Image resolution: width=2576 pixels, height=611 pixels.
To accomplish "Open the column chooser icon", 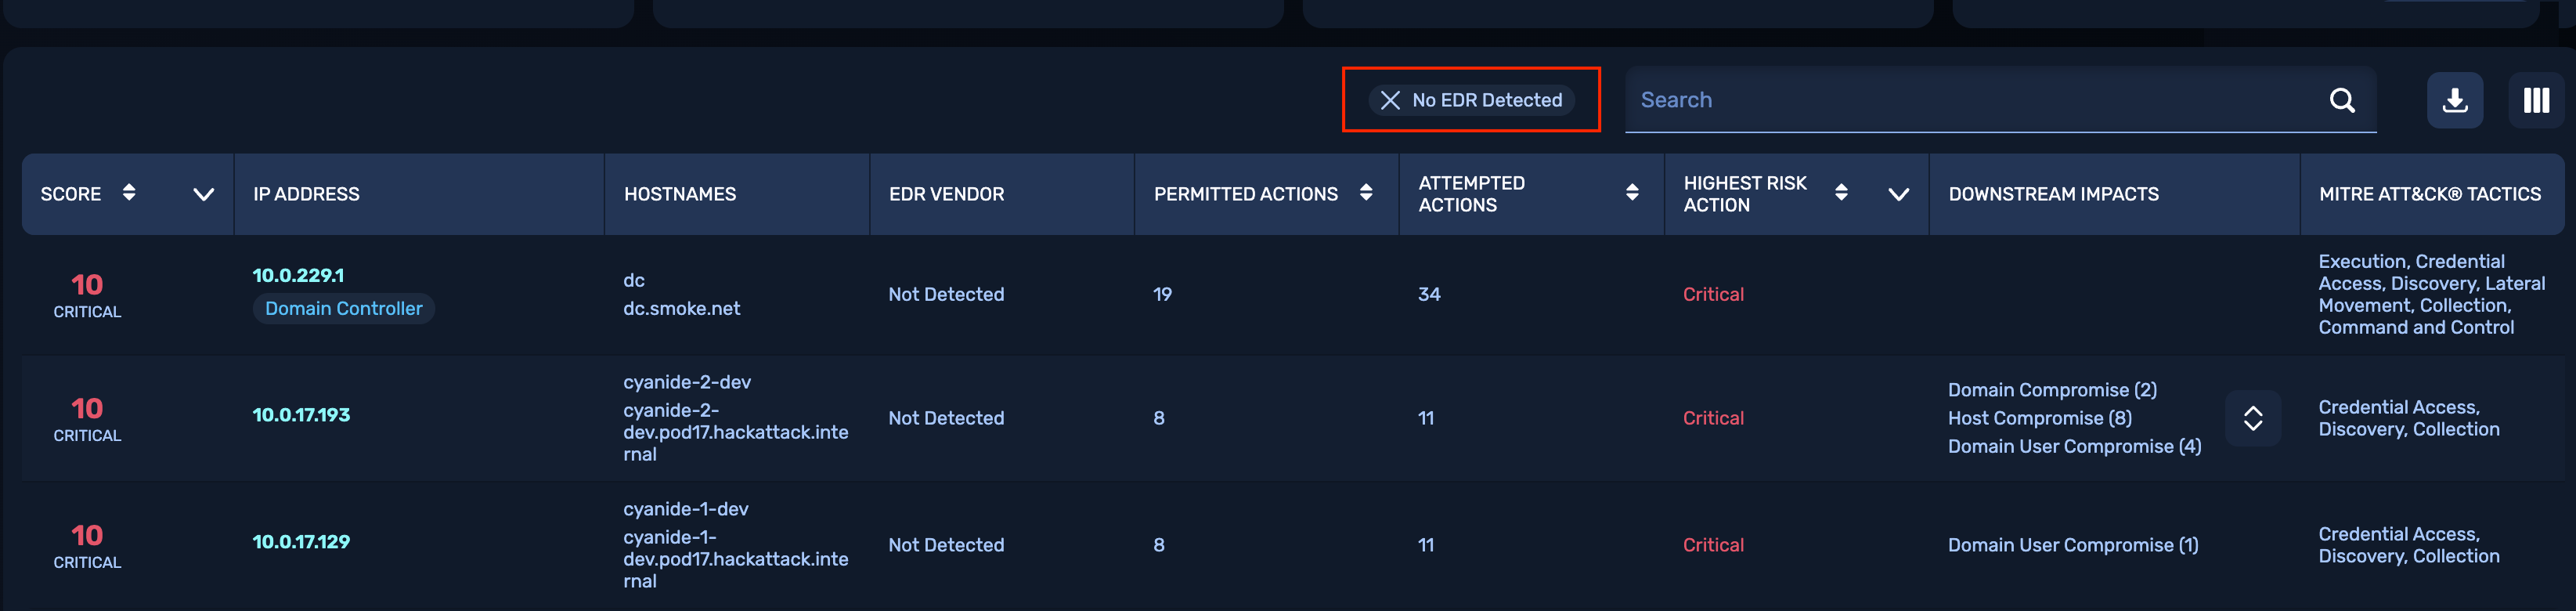I will click(x=2535, y=100).
